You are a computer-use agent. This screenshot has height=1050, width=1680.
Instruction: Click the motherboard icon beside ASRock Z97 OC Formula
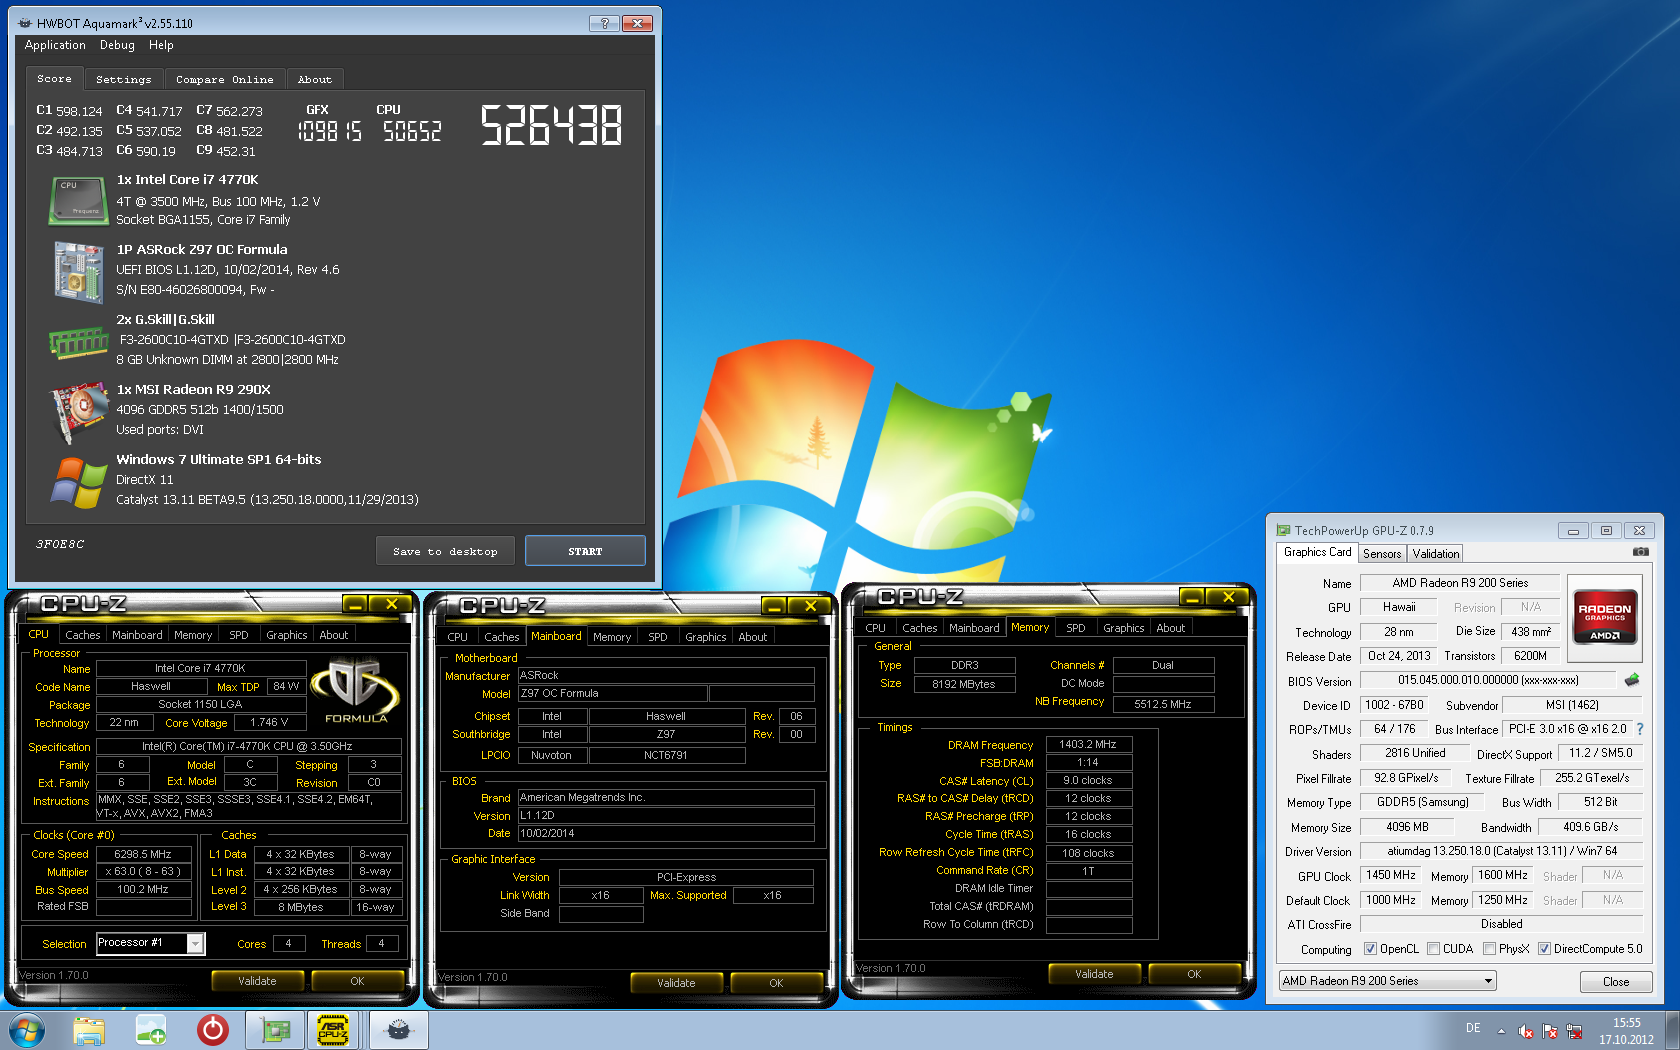78,272
